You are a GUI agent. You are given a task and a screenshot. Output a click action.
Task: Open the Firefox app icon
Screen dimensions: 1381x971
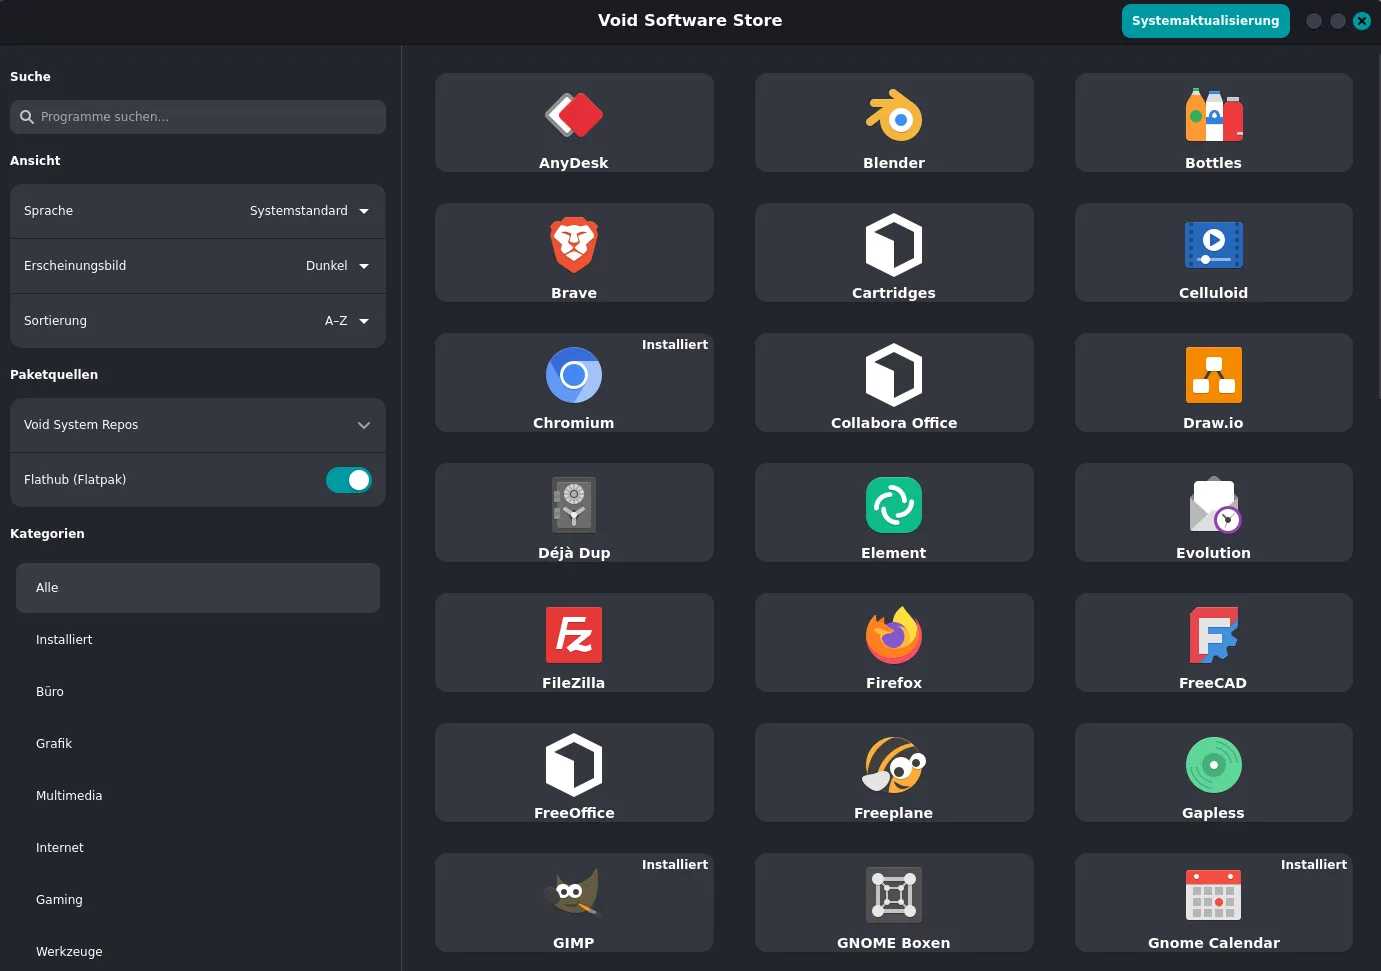click(x=893, y=635)
